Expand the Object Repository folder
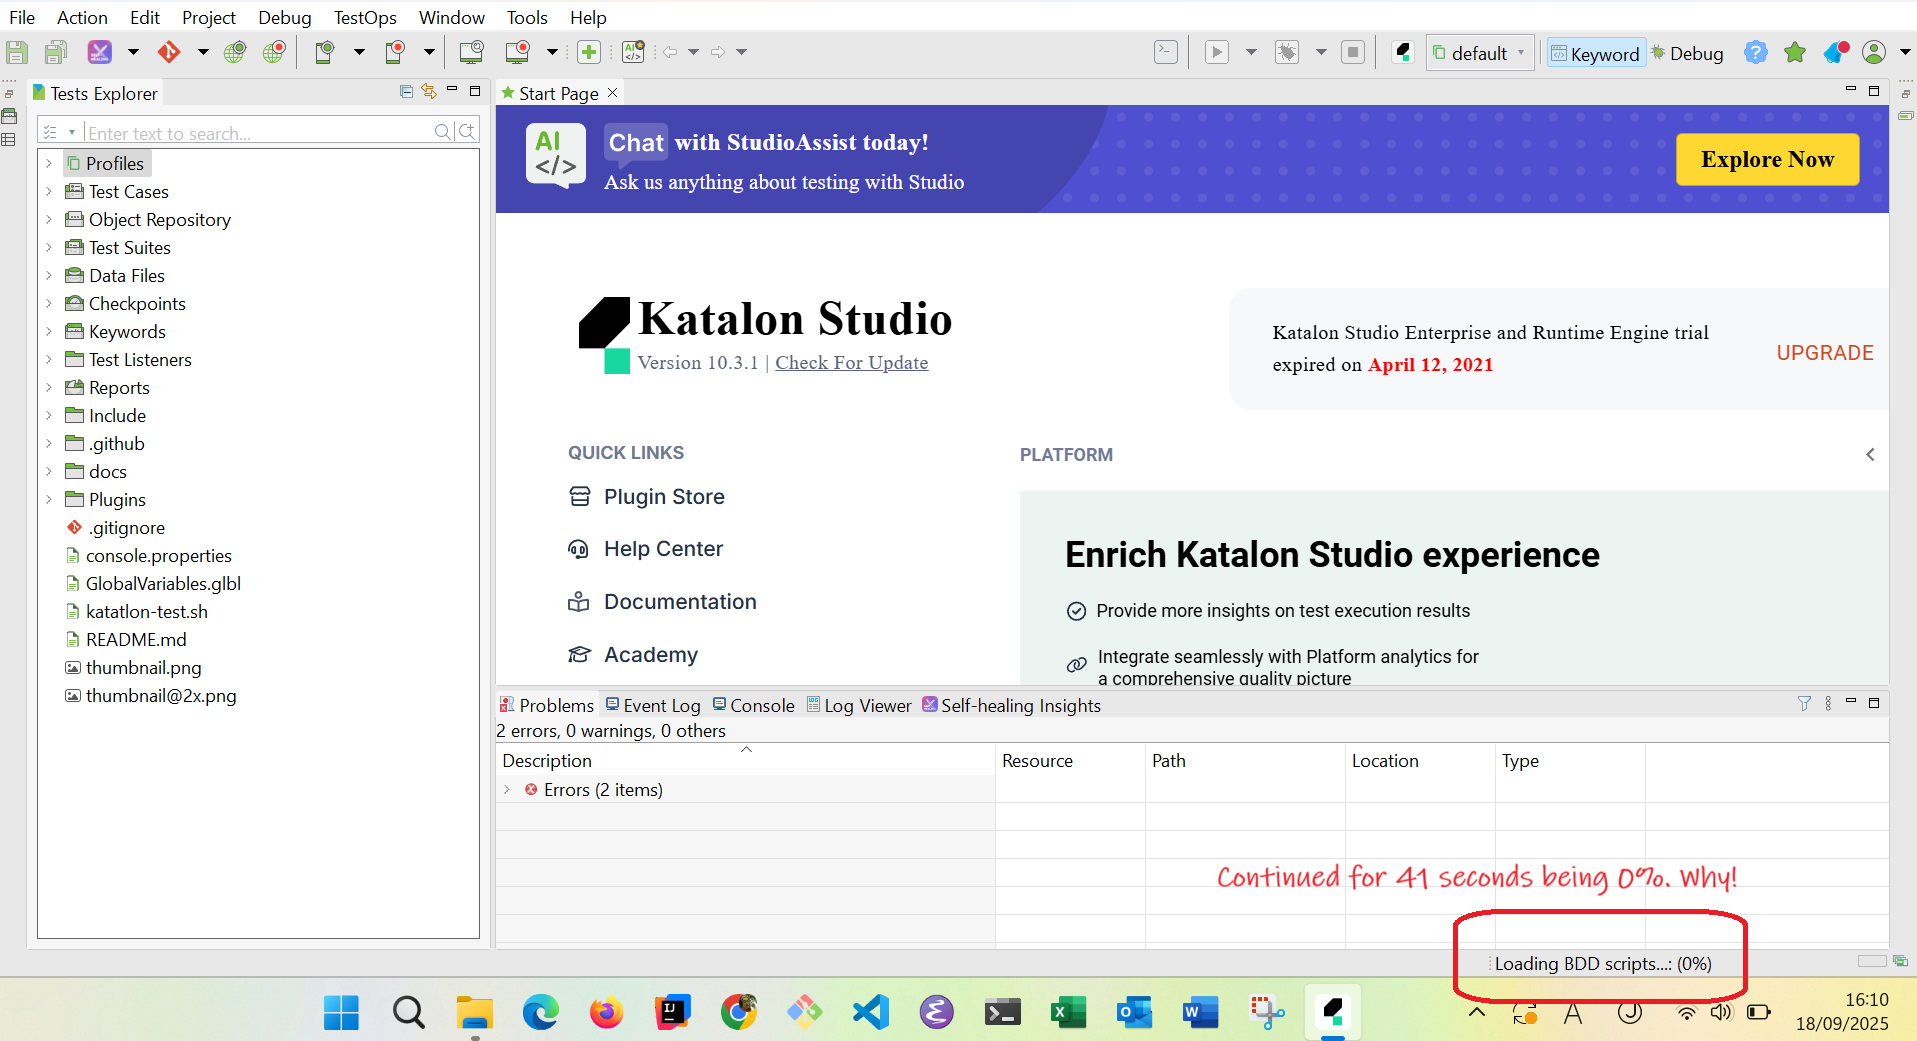Viewport: 1917px width, 1041px height. point(49,219)
